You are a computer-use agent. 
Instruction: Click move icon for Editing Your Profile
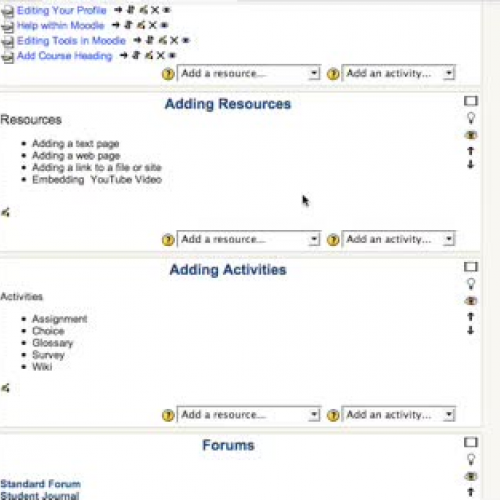click(x=131, y=10)
